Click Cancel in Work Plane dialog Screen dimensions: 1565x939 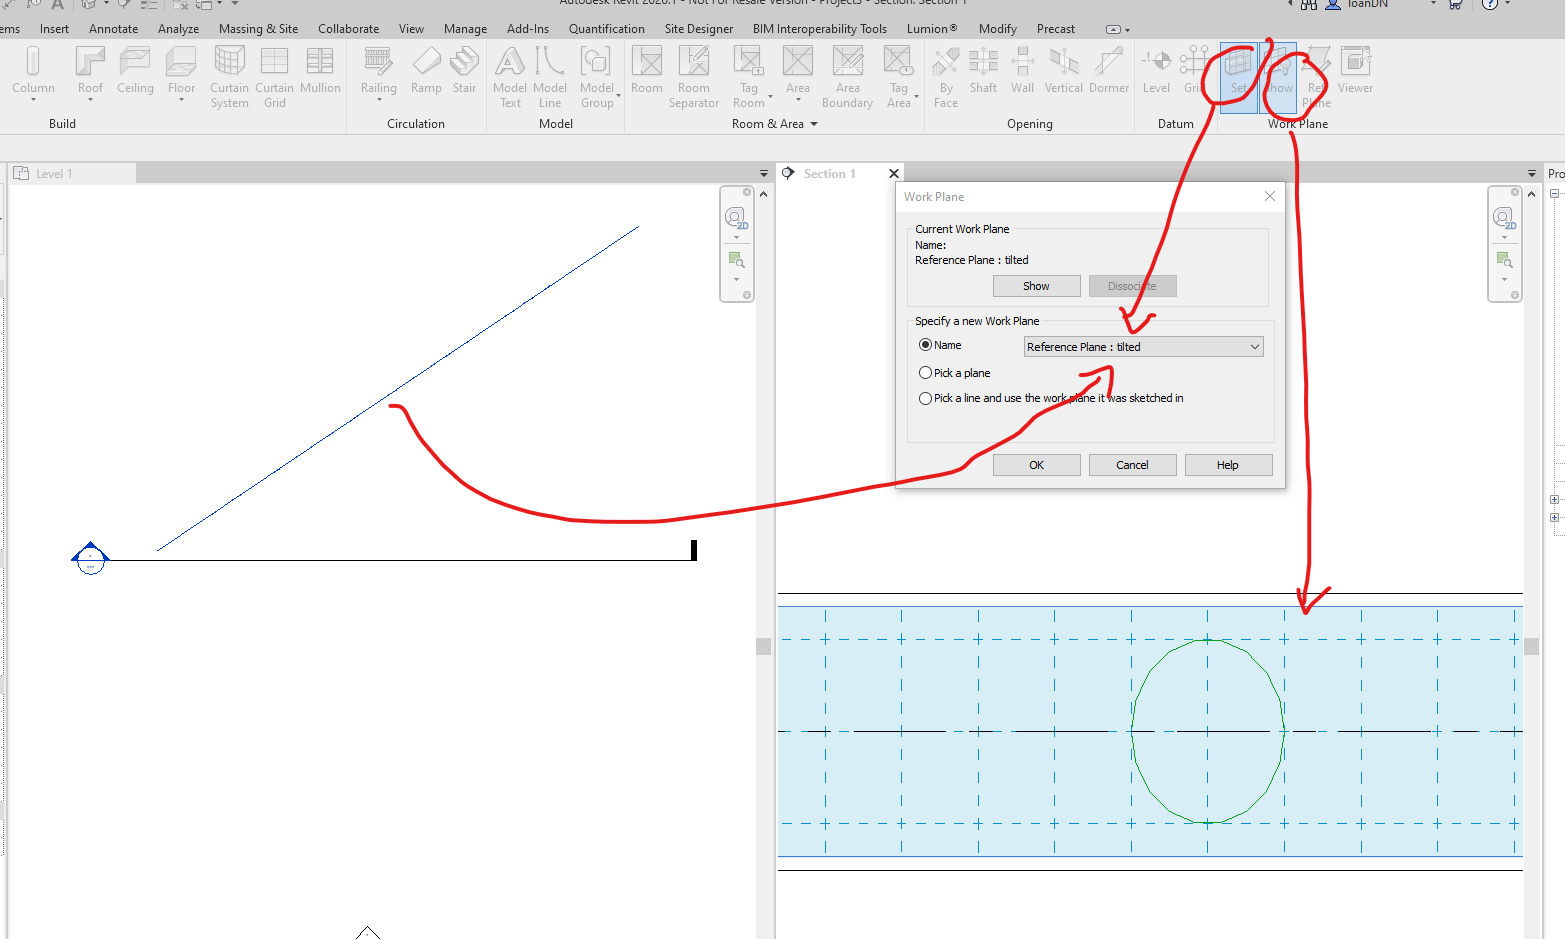click(x=1132, y=465)
